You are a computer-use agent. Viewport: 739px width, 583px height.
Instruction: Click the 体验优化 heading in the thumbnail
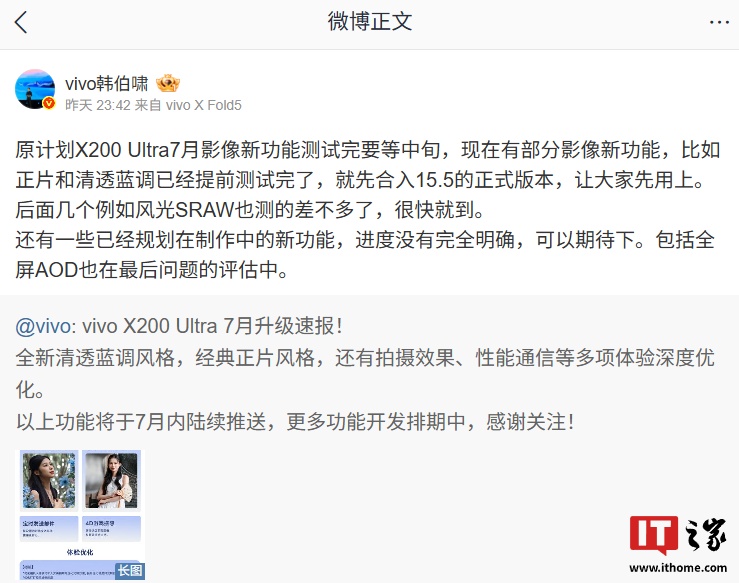pos(80,552)
